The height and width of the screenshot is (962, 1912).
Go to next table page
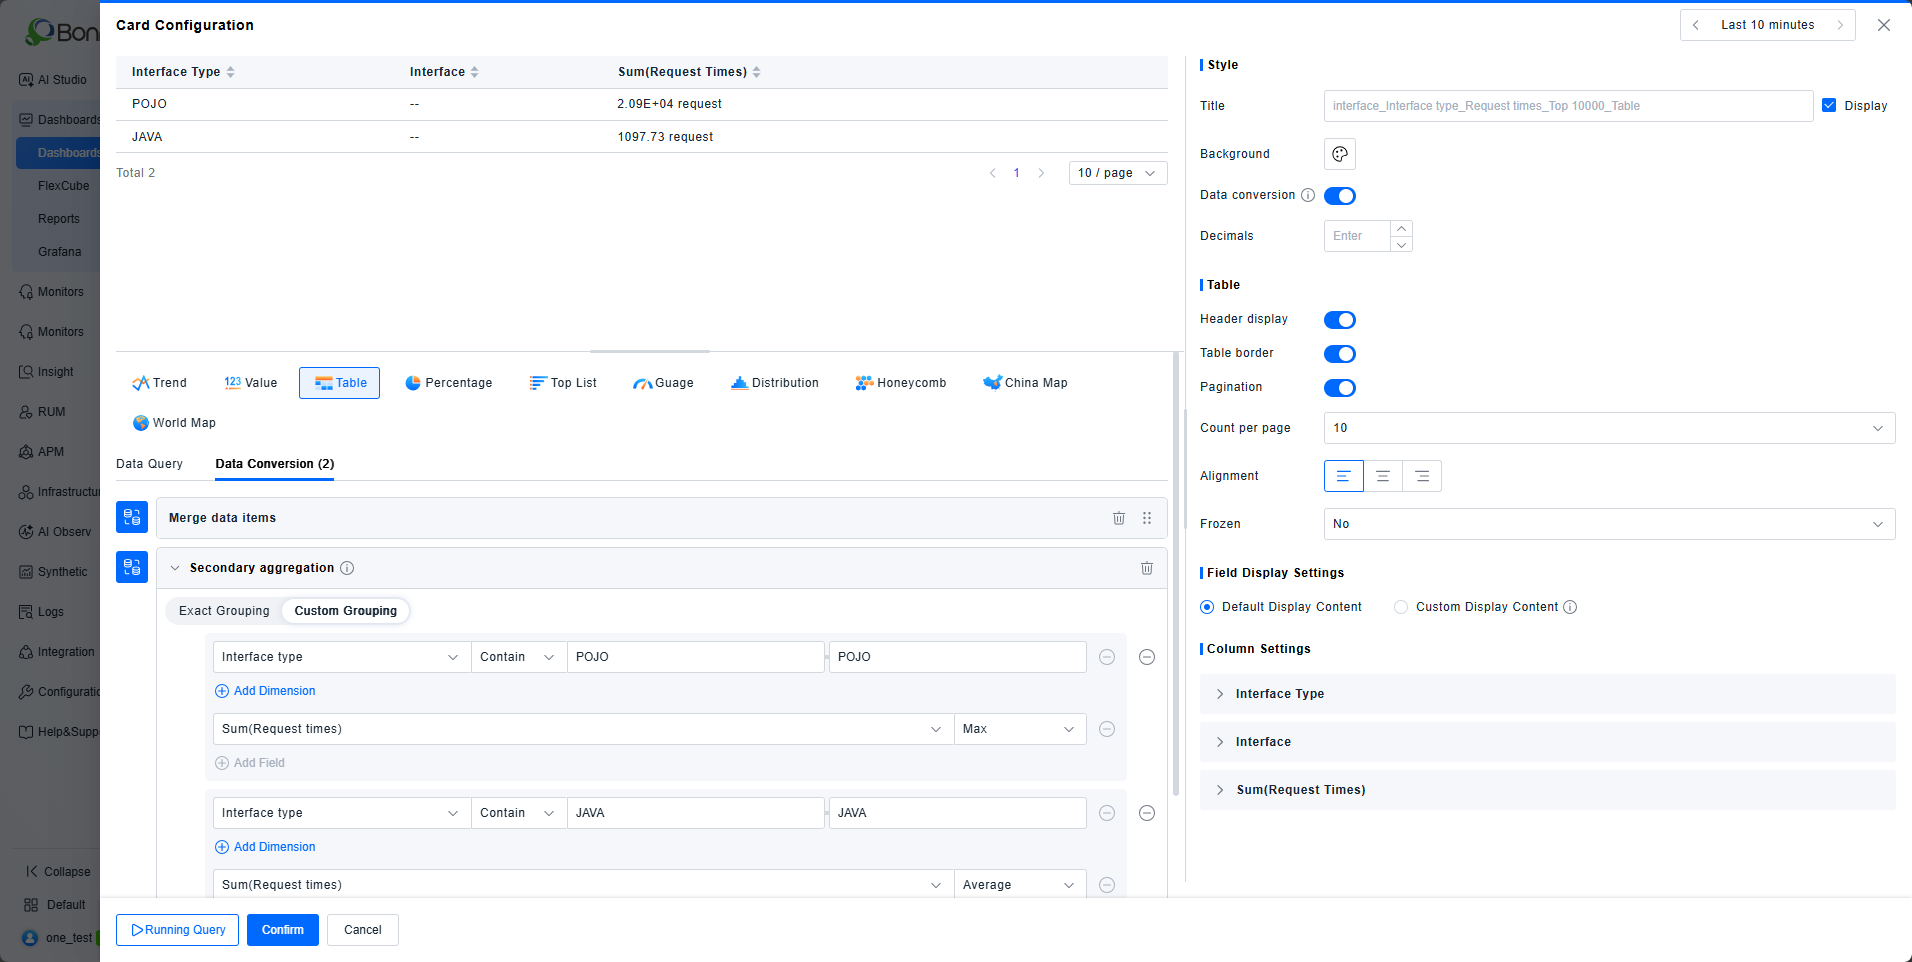click(x=1041, y=173)
